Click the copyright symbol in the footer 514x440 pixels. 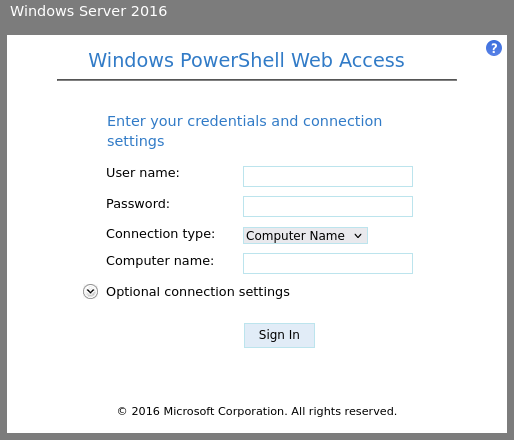click(x=122, y=411)
